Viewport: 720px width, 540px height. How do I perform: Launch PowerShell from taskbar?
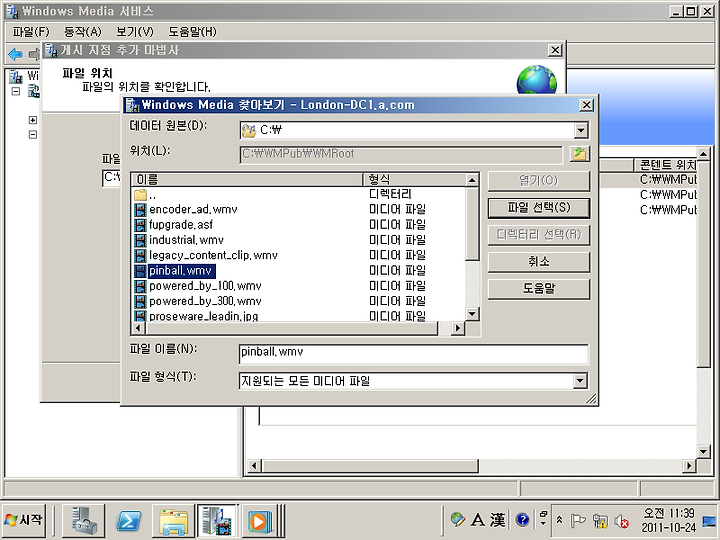click(129, 520)
